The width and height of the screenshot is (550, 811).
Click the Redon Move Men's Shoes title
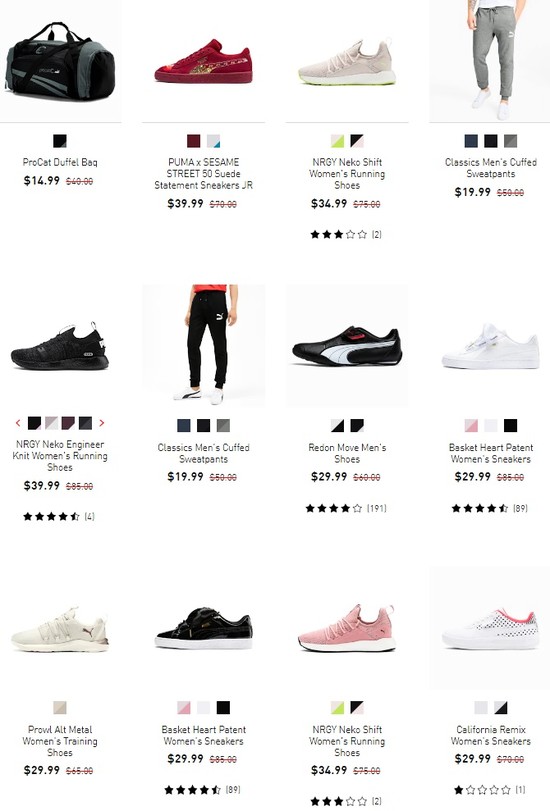click(x=347, y=453)
